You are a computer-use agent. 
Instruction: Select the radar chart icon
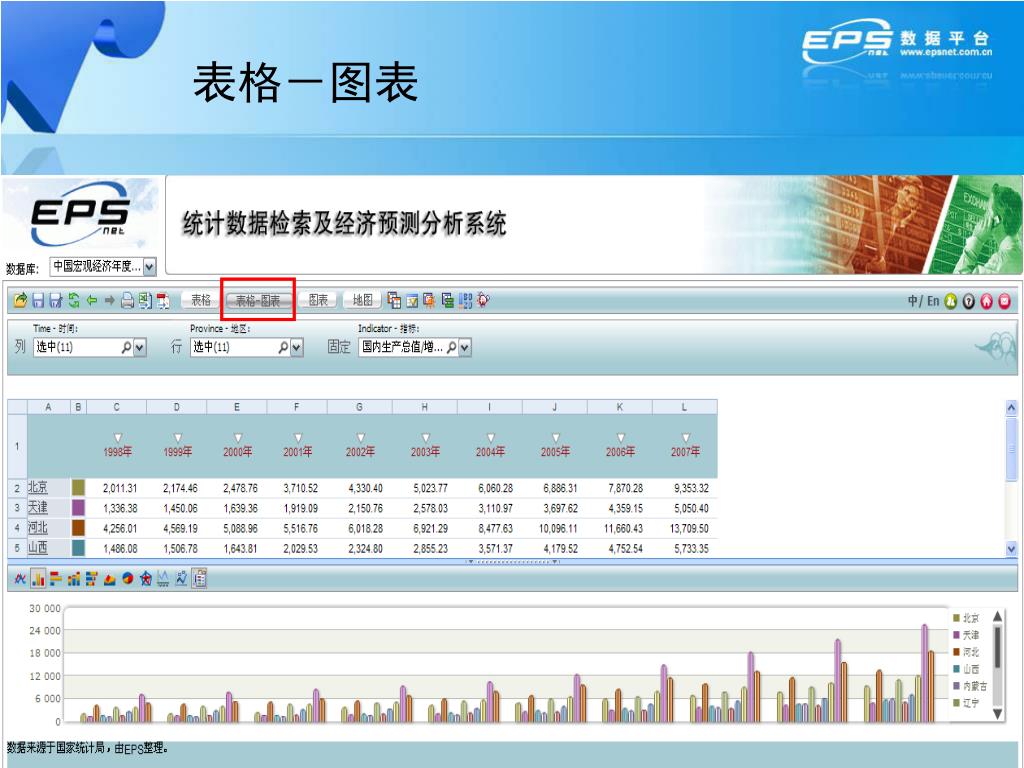(146, 578)
